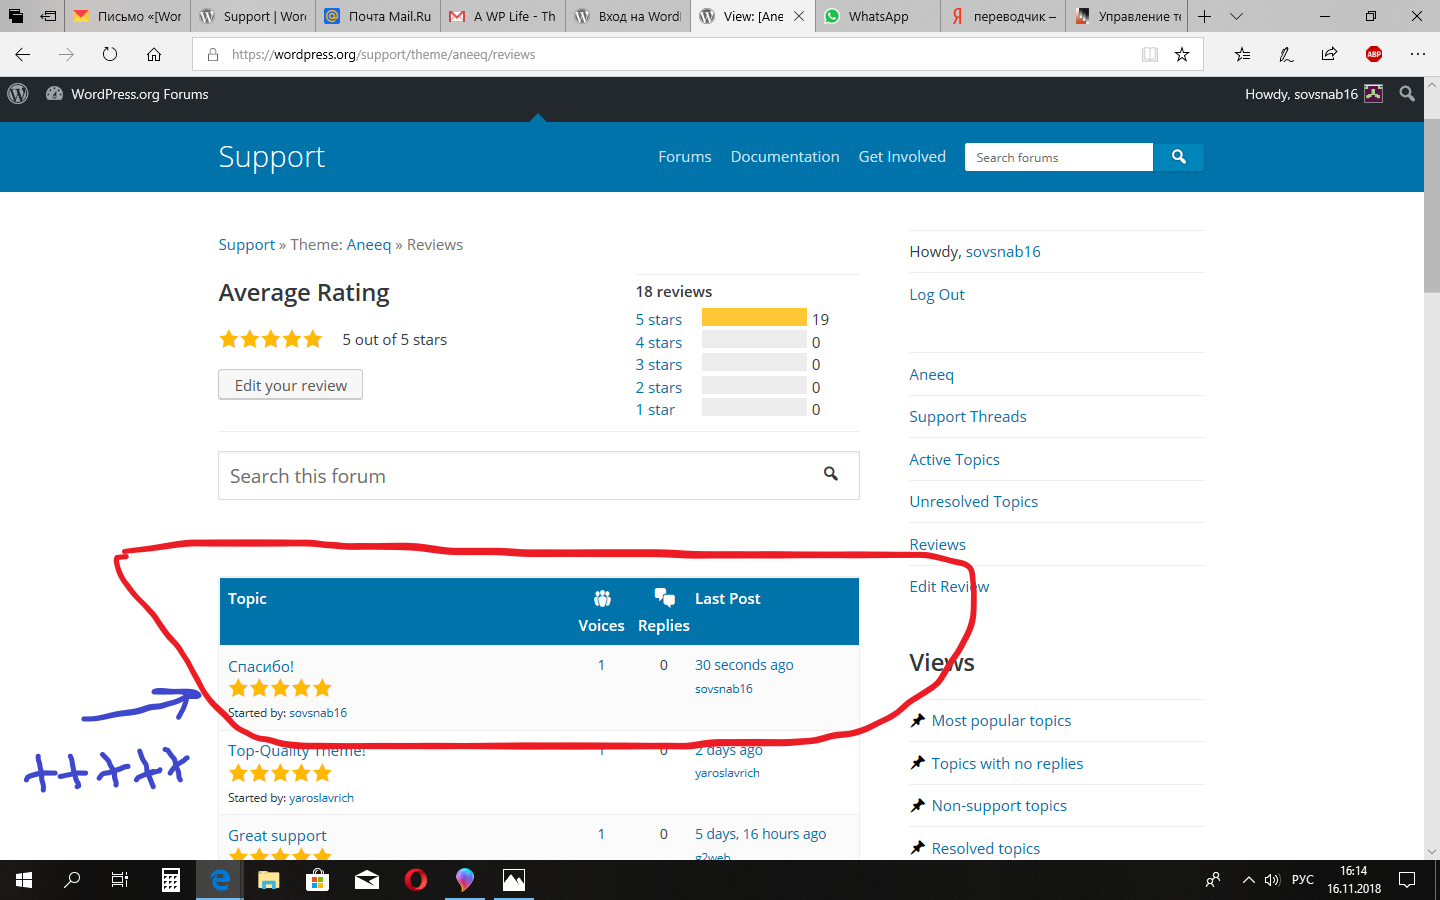The width and height of the screenshot is (1440, 900).
Task: Share this page
Action: 1329,55
